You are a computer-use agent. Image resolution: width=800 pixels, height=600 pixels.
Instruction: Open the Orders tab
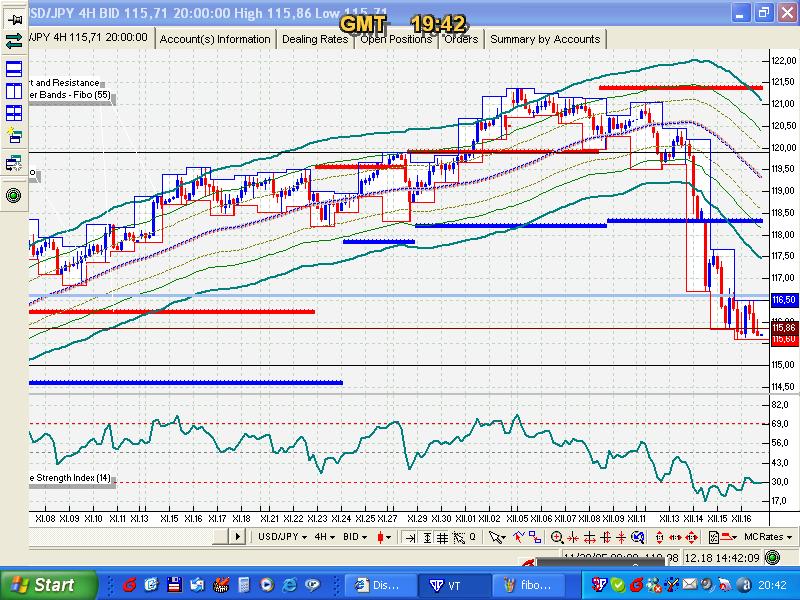click(461, 39)
